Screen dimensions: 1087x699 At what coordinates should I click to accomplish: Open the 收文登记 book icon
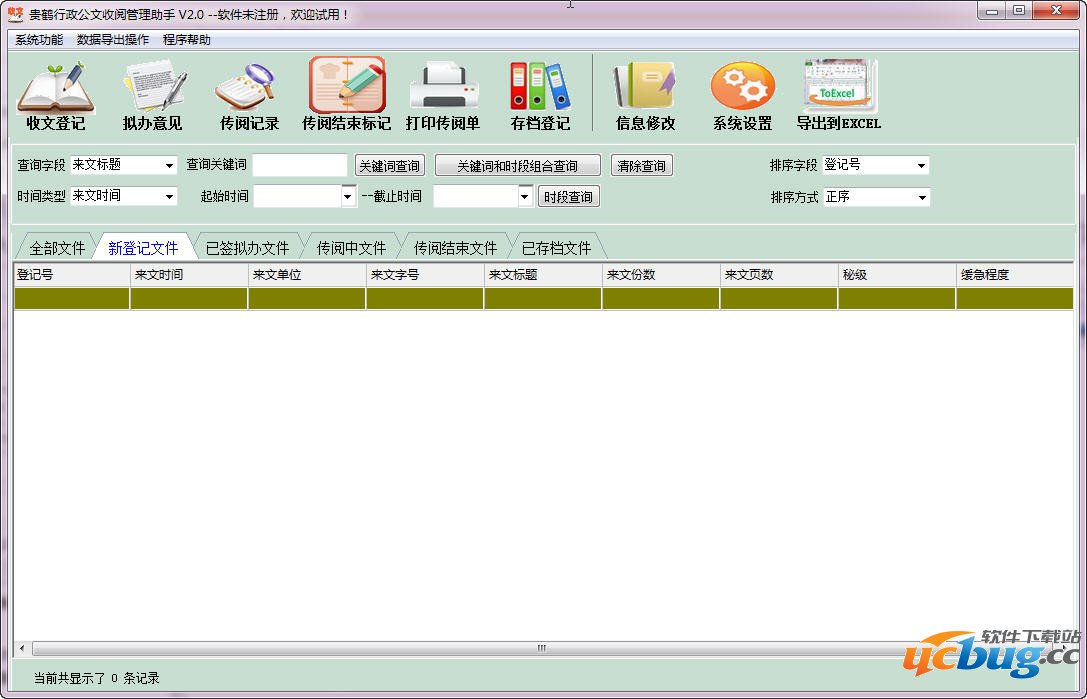point(55,88)
